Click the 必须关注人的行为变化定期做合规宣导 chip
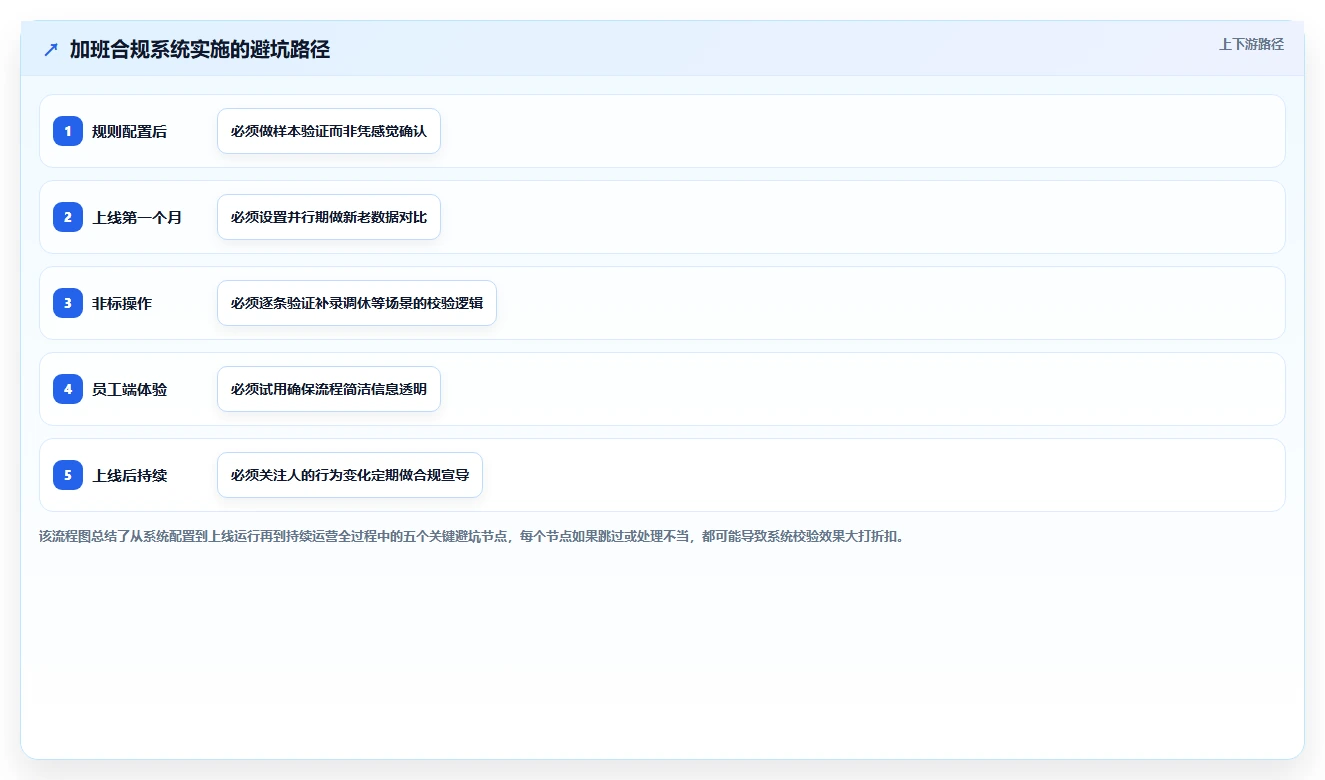1325x780 pixels. [350, 475]
